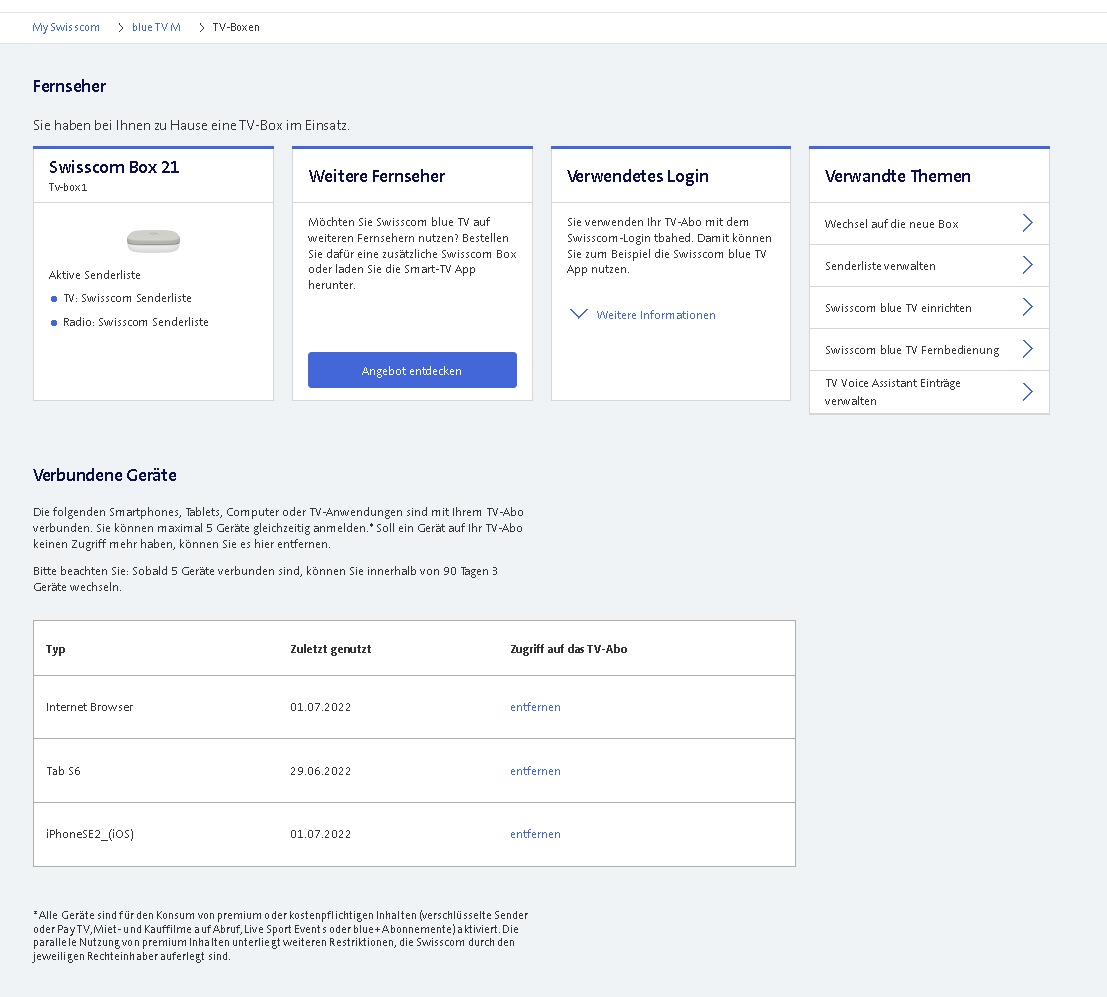Go to blue TV M breadcrumb
The image size is (1107, 997).
pos(156,27)
